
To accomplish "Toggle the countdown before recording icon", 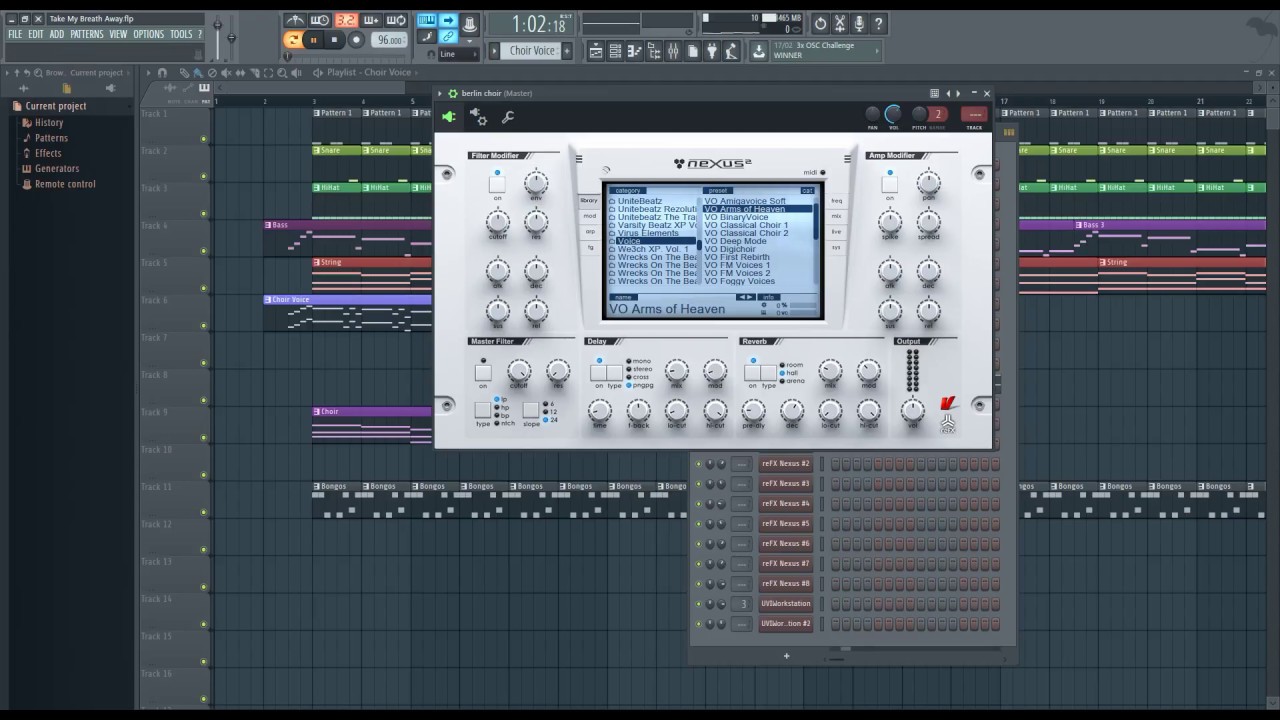I will click(x=346, y=21).
